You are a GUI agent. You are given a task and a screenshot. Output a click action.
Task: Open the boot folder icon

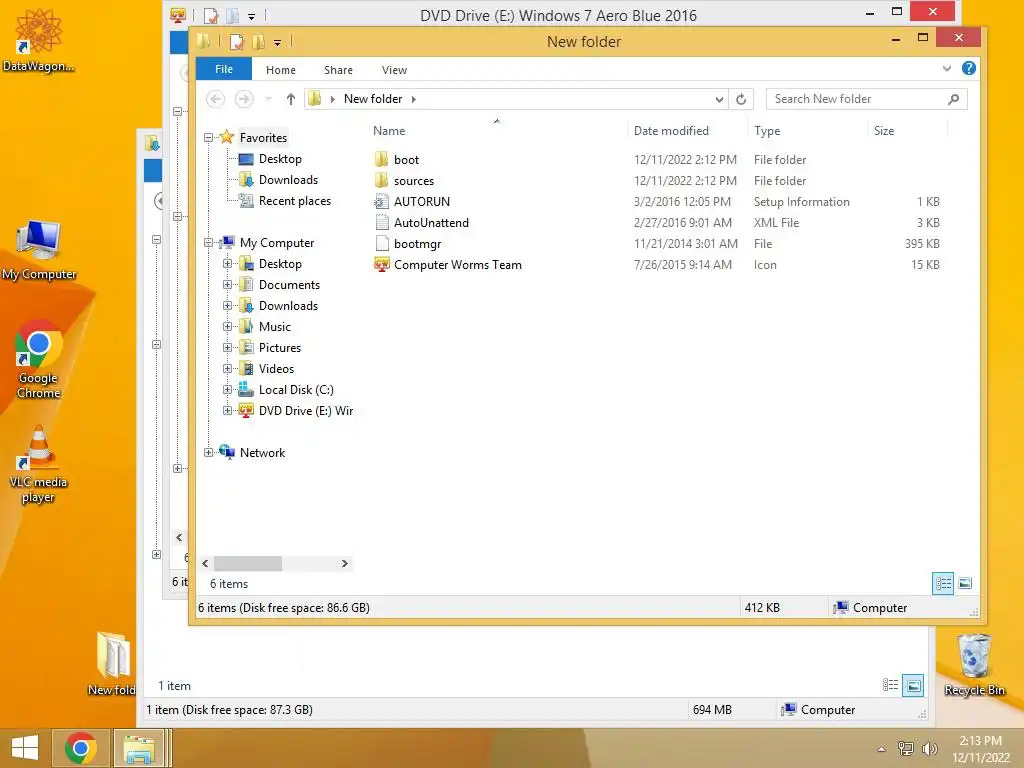tap(382, 159)
